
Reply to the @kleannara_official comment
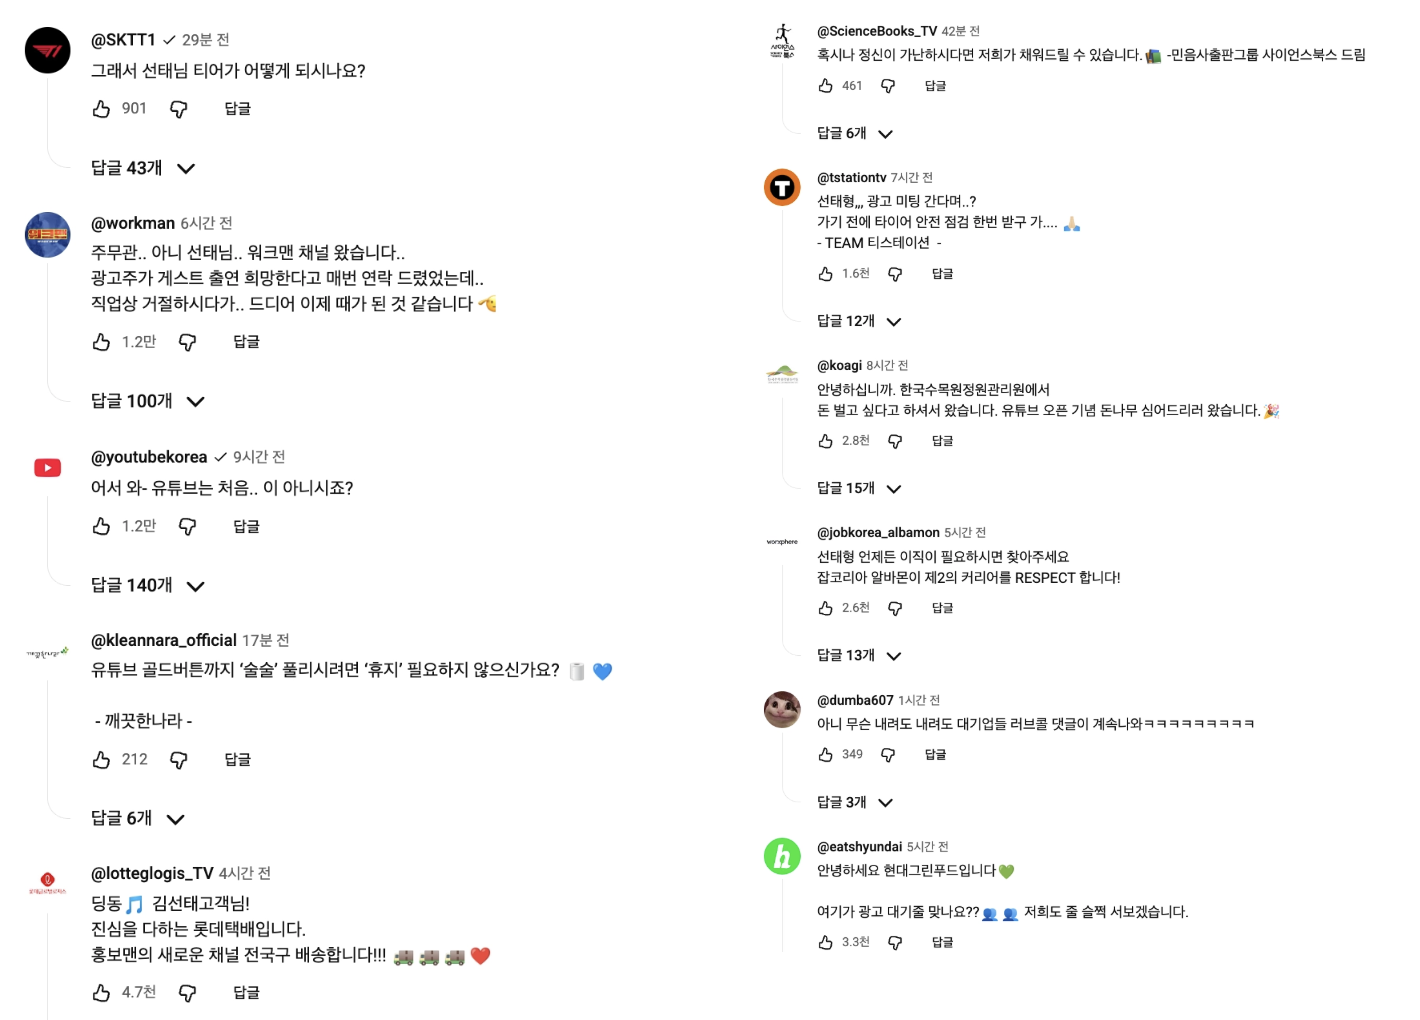(237, 759)
